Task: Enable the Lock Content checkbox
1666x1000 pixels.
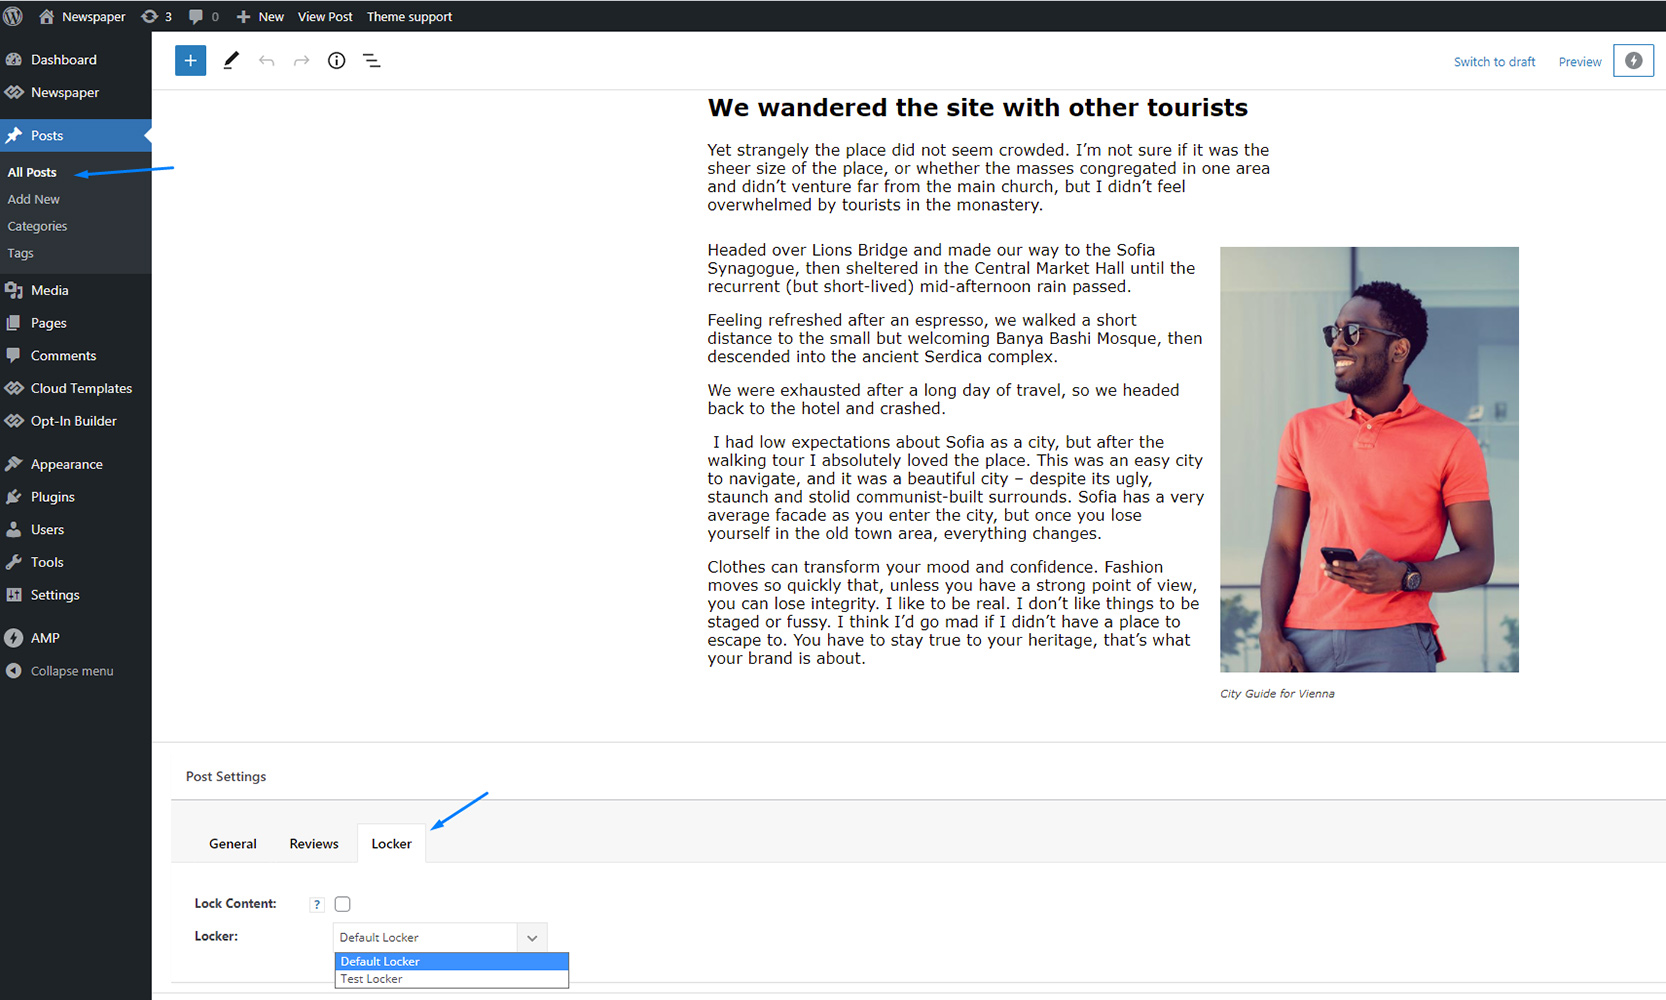Action: 343,904
